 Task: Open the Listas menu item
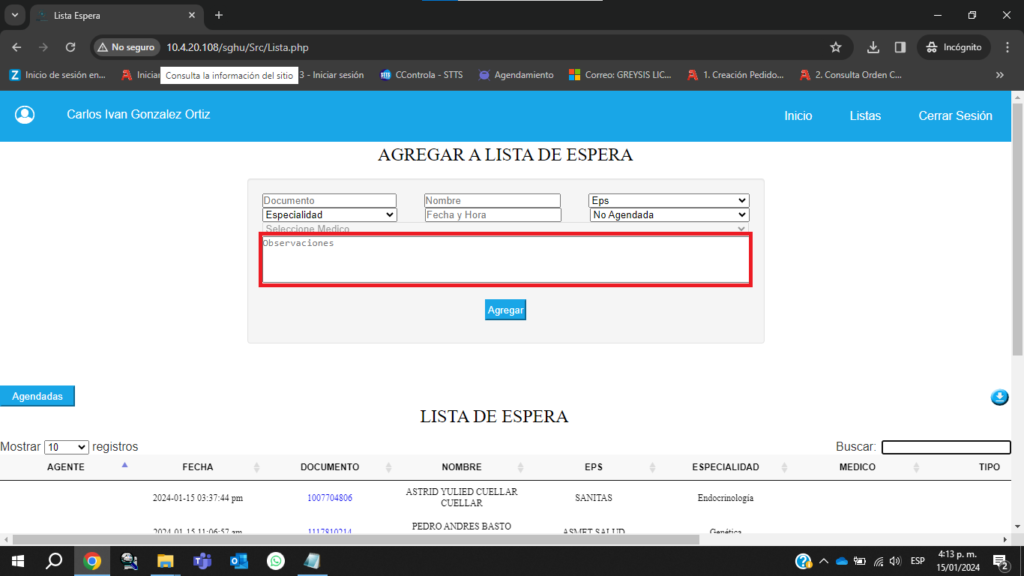pos(865,116)
